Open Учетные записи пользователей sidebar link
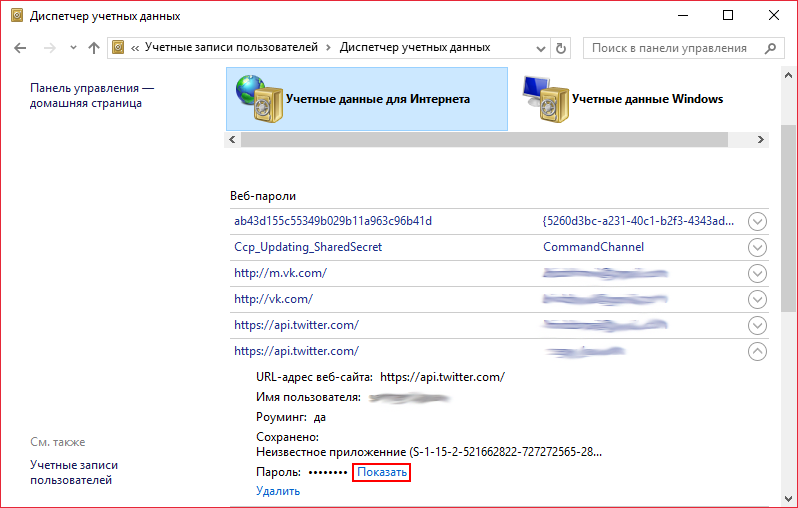This screenshot has width=798, height=508. point(74,472)
